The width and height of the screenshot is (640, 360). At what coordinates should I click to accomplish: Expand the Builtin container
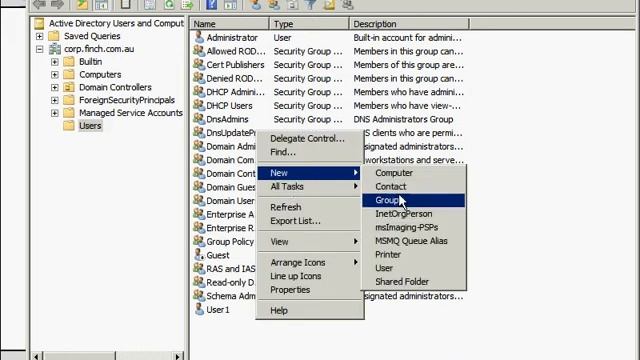click(55, 62)
